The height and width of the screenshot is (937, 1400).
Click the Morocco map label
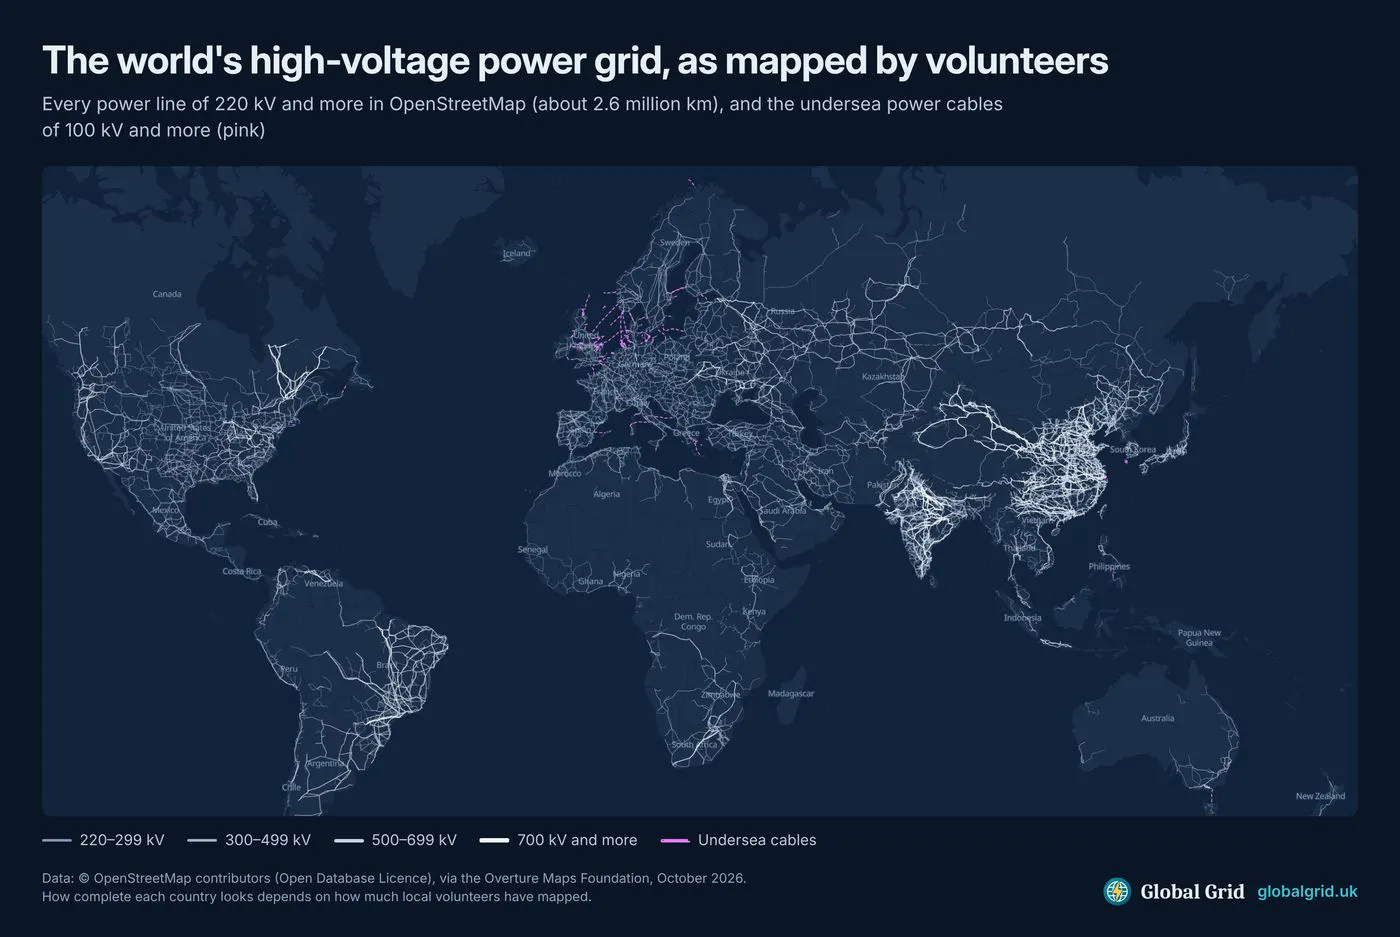pyautogui.click(x=564, y=473)
